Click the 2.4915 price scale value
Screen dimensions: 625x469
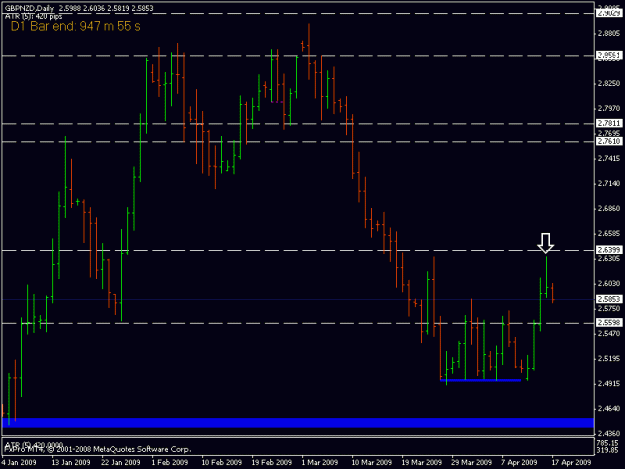(609, 384)
